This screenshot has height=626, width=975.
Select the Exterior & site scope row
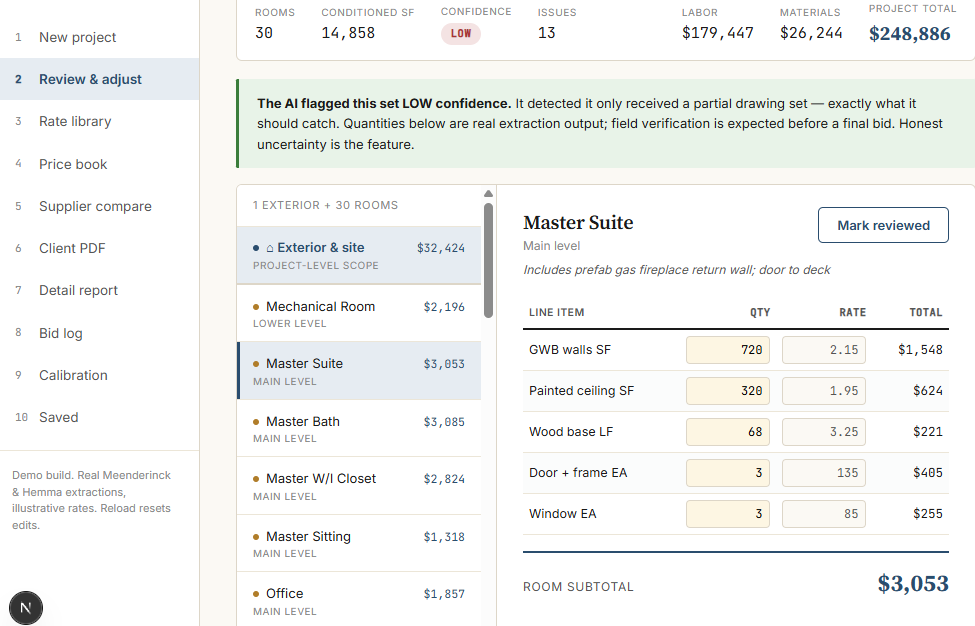point(359,255)
